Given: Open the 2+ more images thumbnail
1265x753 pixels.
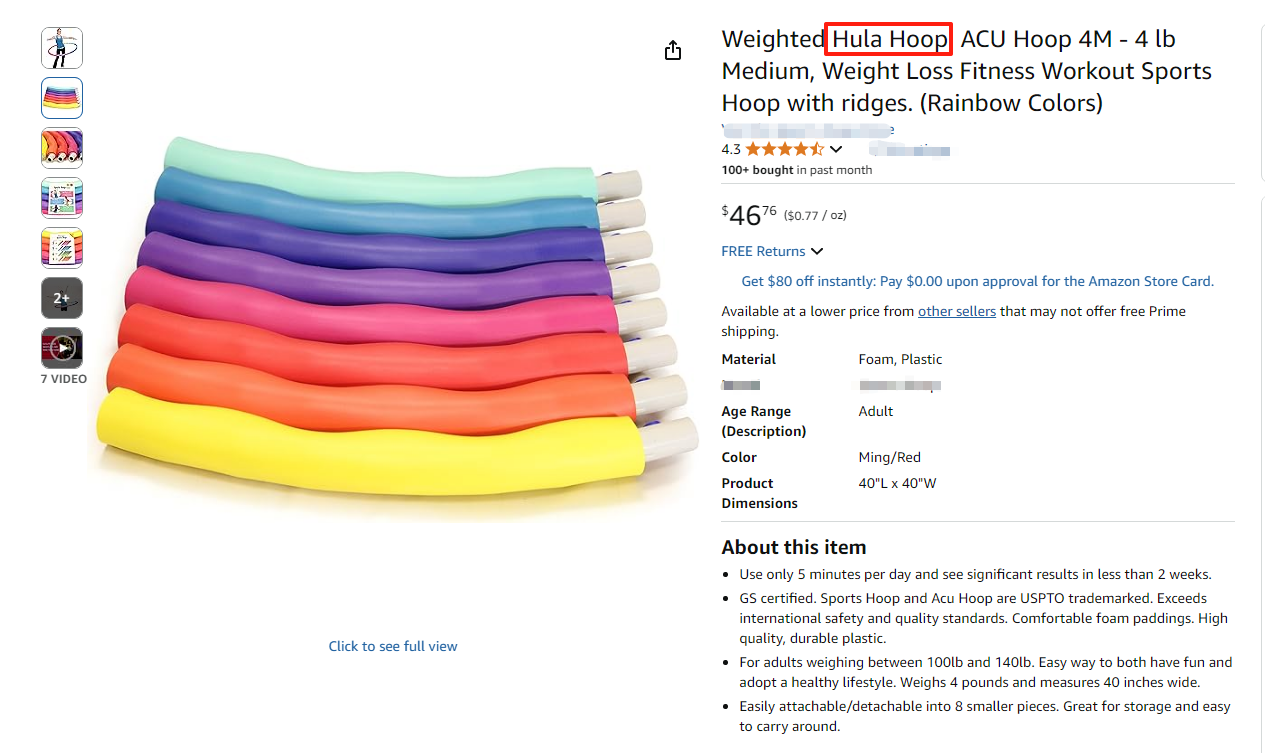Looking at the screenshot, I should (62, 298).
